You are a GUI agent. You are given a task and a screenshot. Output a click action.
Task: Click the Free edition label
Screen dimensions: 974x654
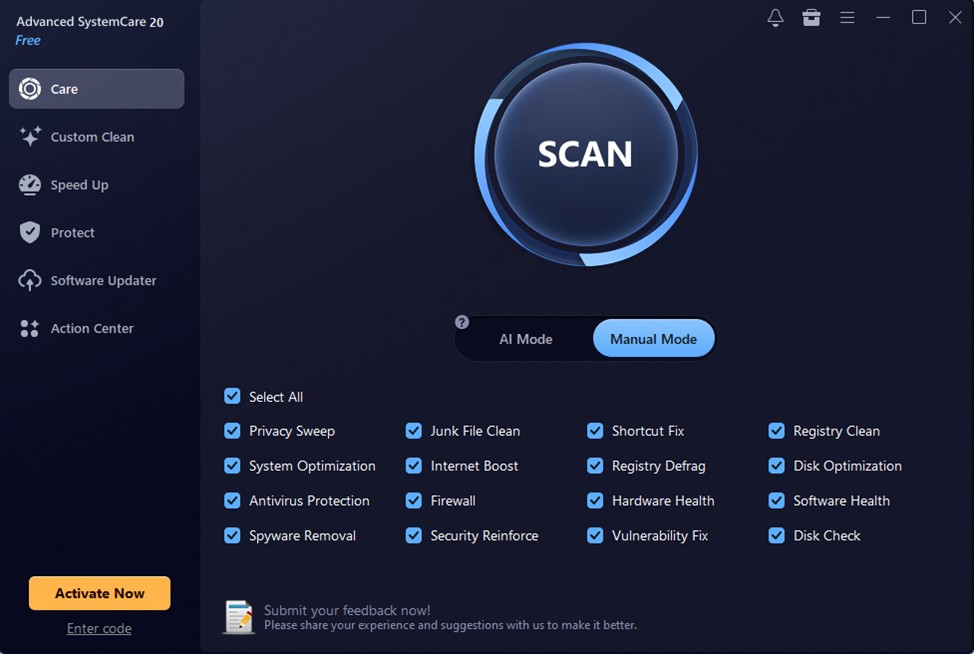pyautogui.click(x=28, y=40)
